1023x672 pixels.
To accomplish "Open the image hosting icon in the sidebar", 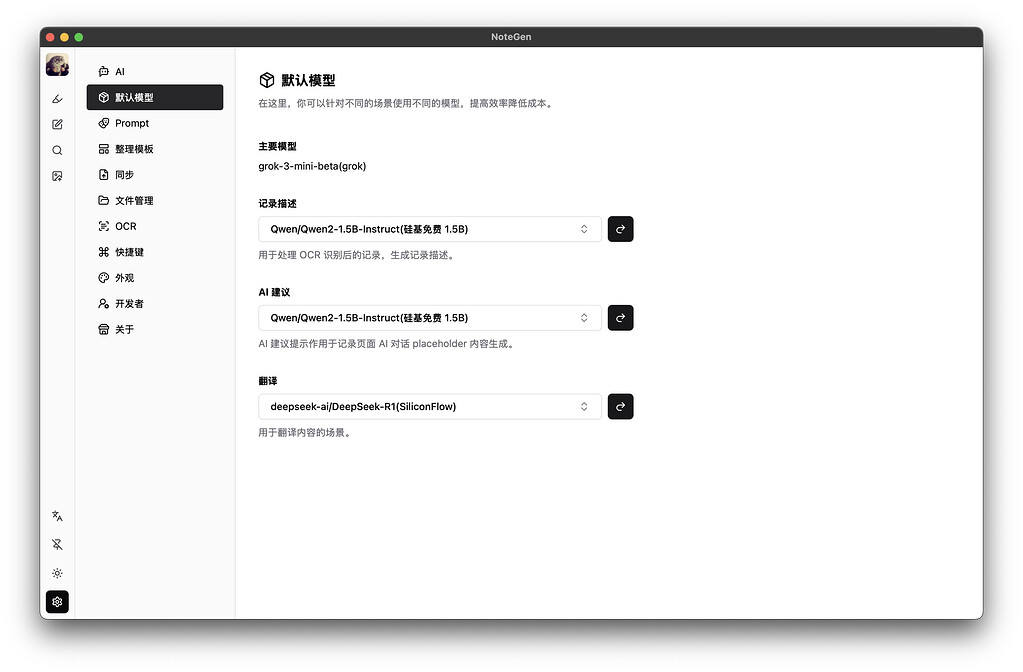I will tap(57, 176).
